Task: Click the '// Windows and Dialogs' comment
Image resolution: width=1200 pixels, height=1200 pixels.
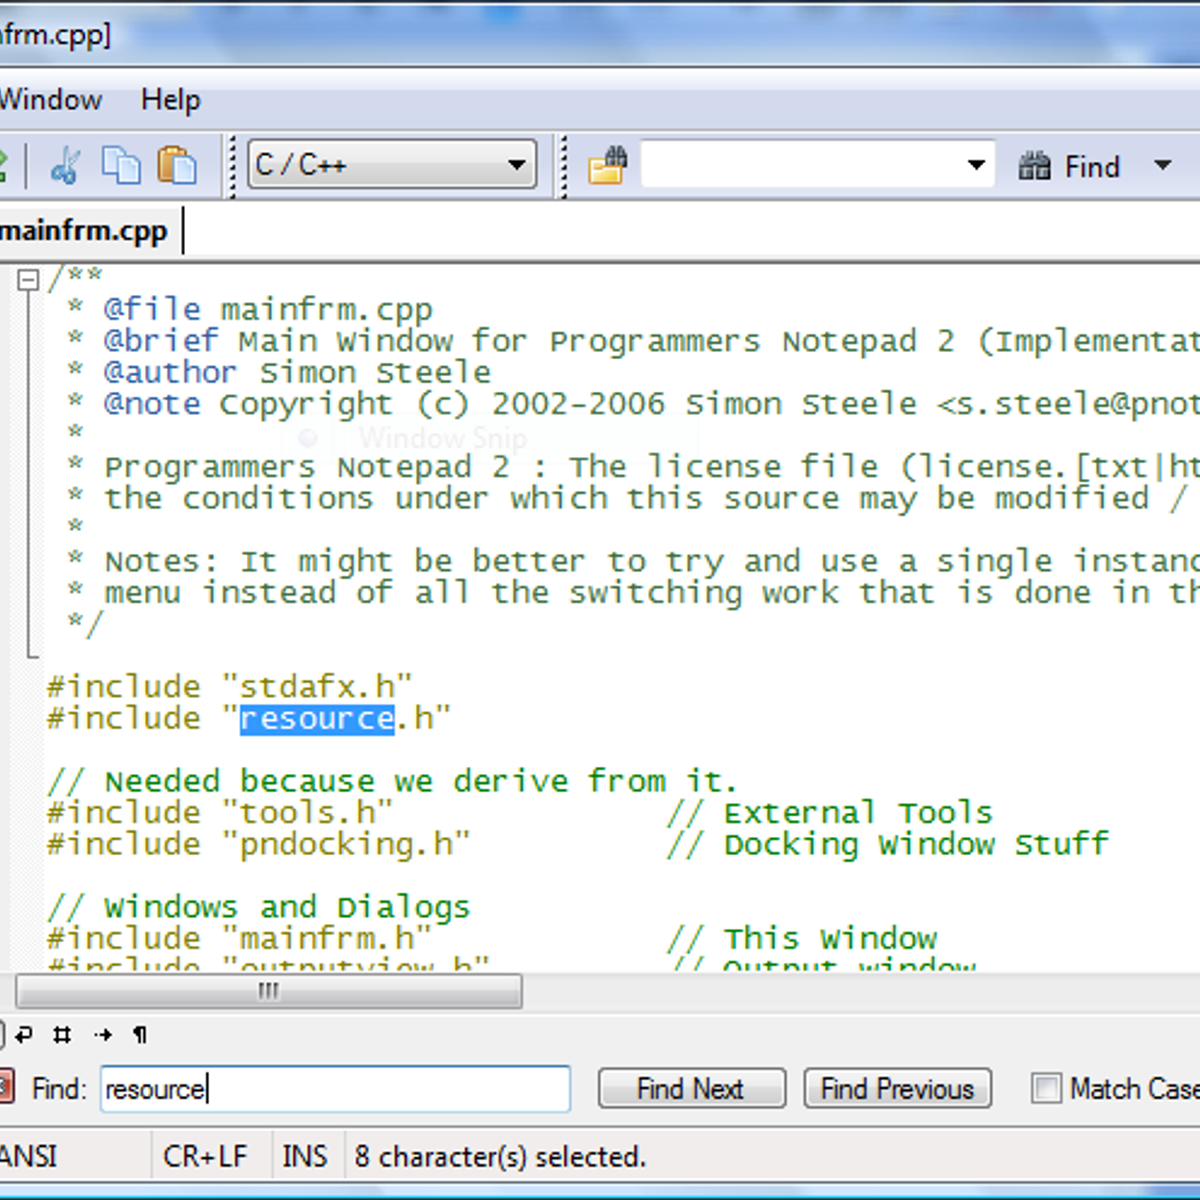Action: click(x=258, y=907)
